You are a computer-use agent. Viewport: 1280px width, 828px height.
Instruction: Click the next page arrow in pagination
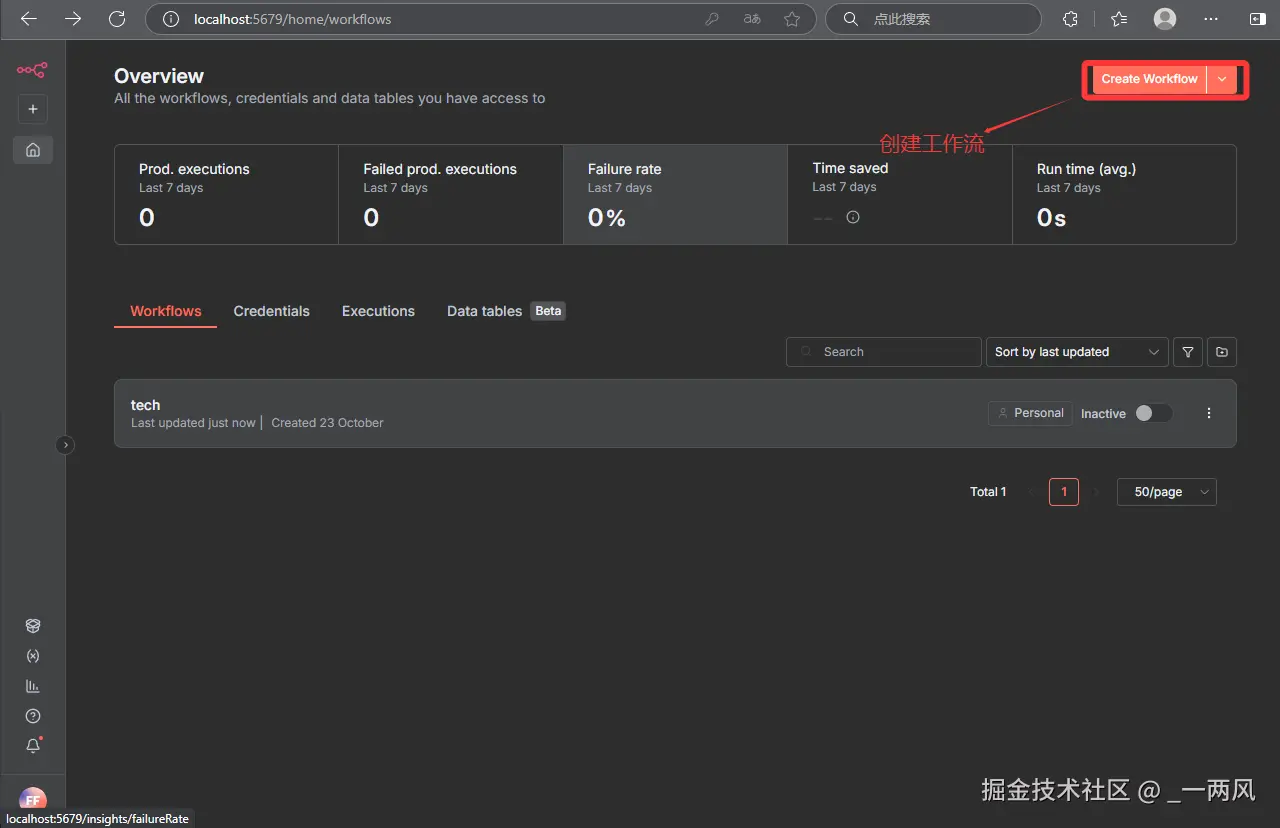1097,492
